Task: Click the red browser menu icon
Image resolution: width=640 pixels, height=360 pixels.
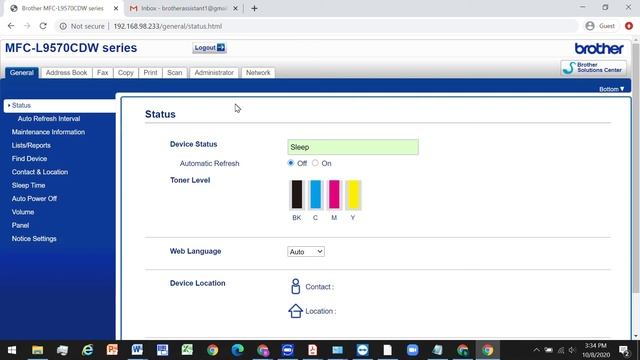Action: 629,26
